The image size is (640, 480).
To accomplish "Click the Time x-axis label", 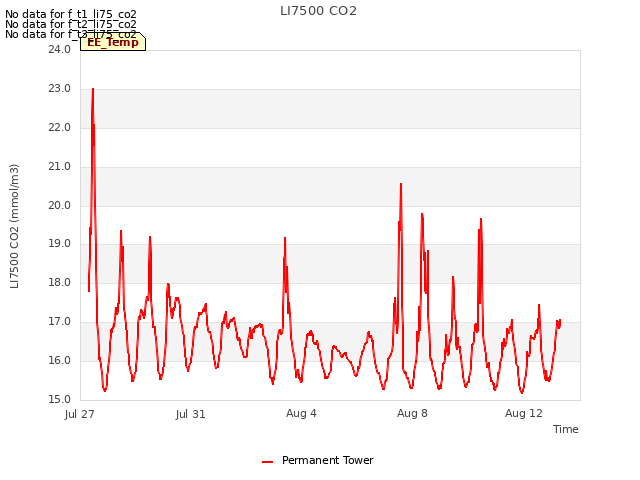I will click(565, 429).
